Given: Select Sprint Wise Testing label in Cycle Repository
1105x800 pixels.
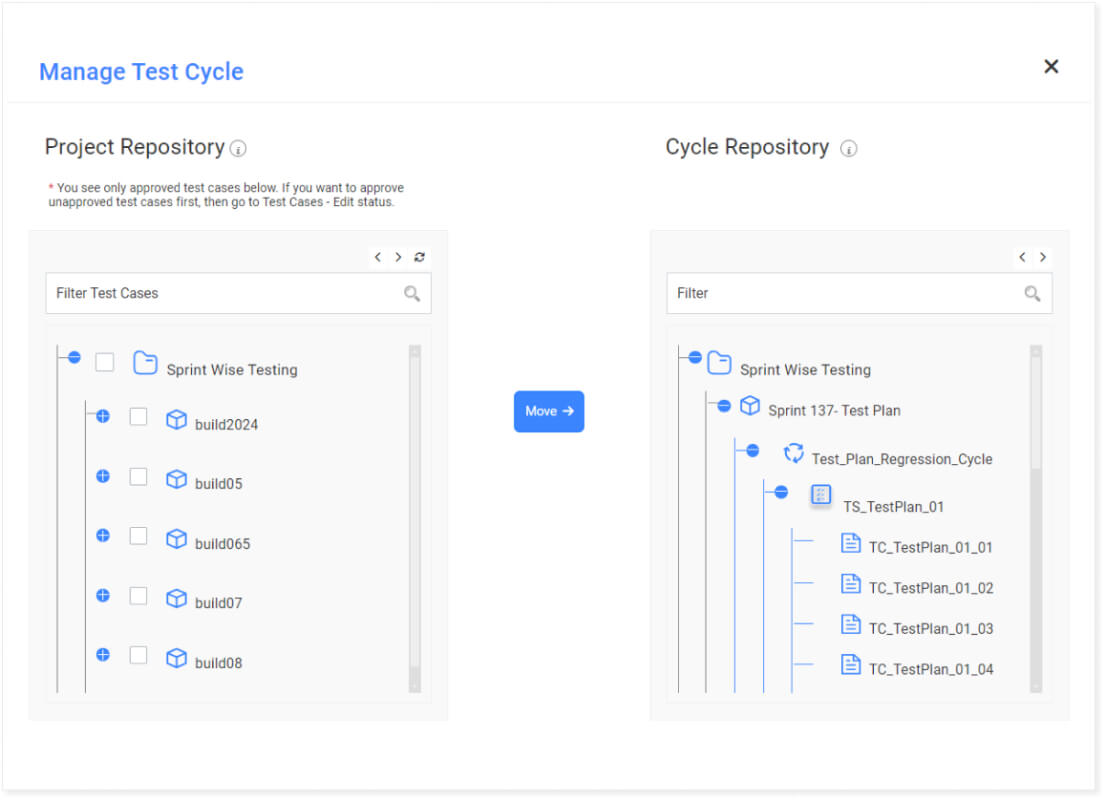Looking at the screenshot, I should 805,370.
